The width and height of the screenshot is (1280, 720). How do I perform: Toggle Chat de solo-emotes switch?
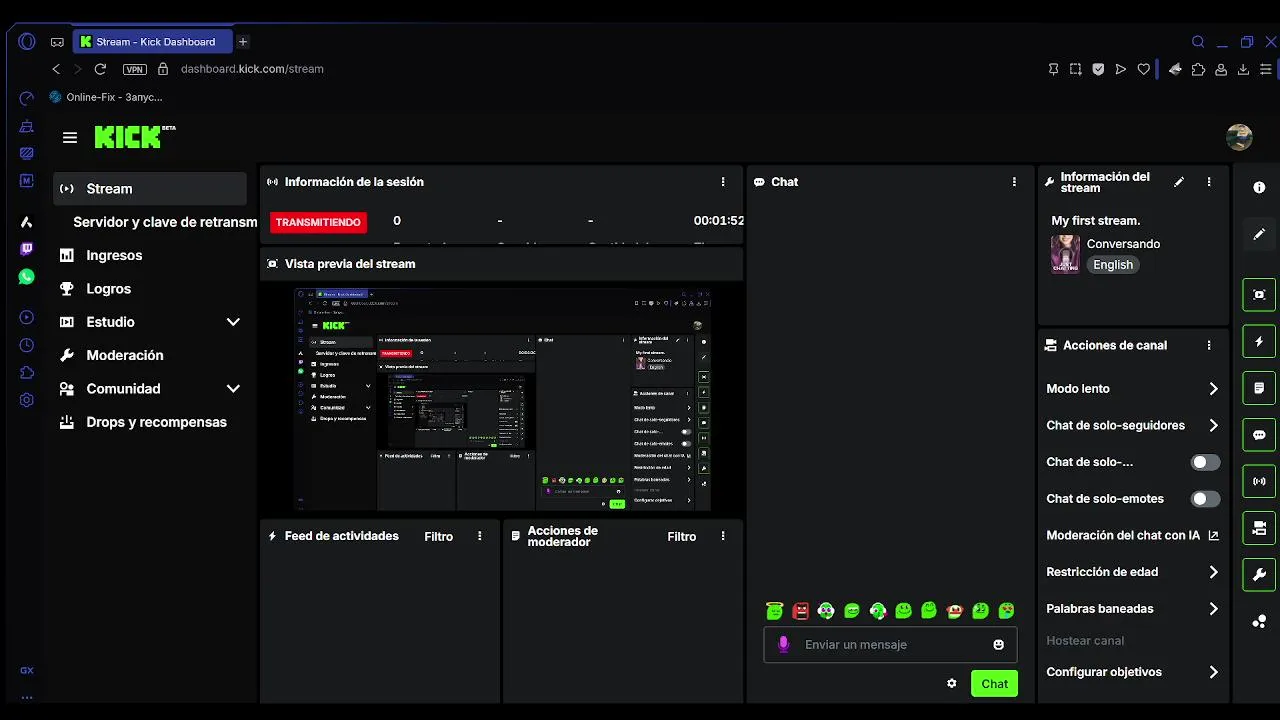[1205, 499]
